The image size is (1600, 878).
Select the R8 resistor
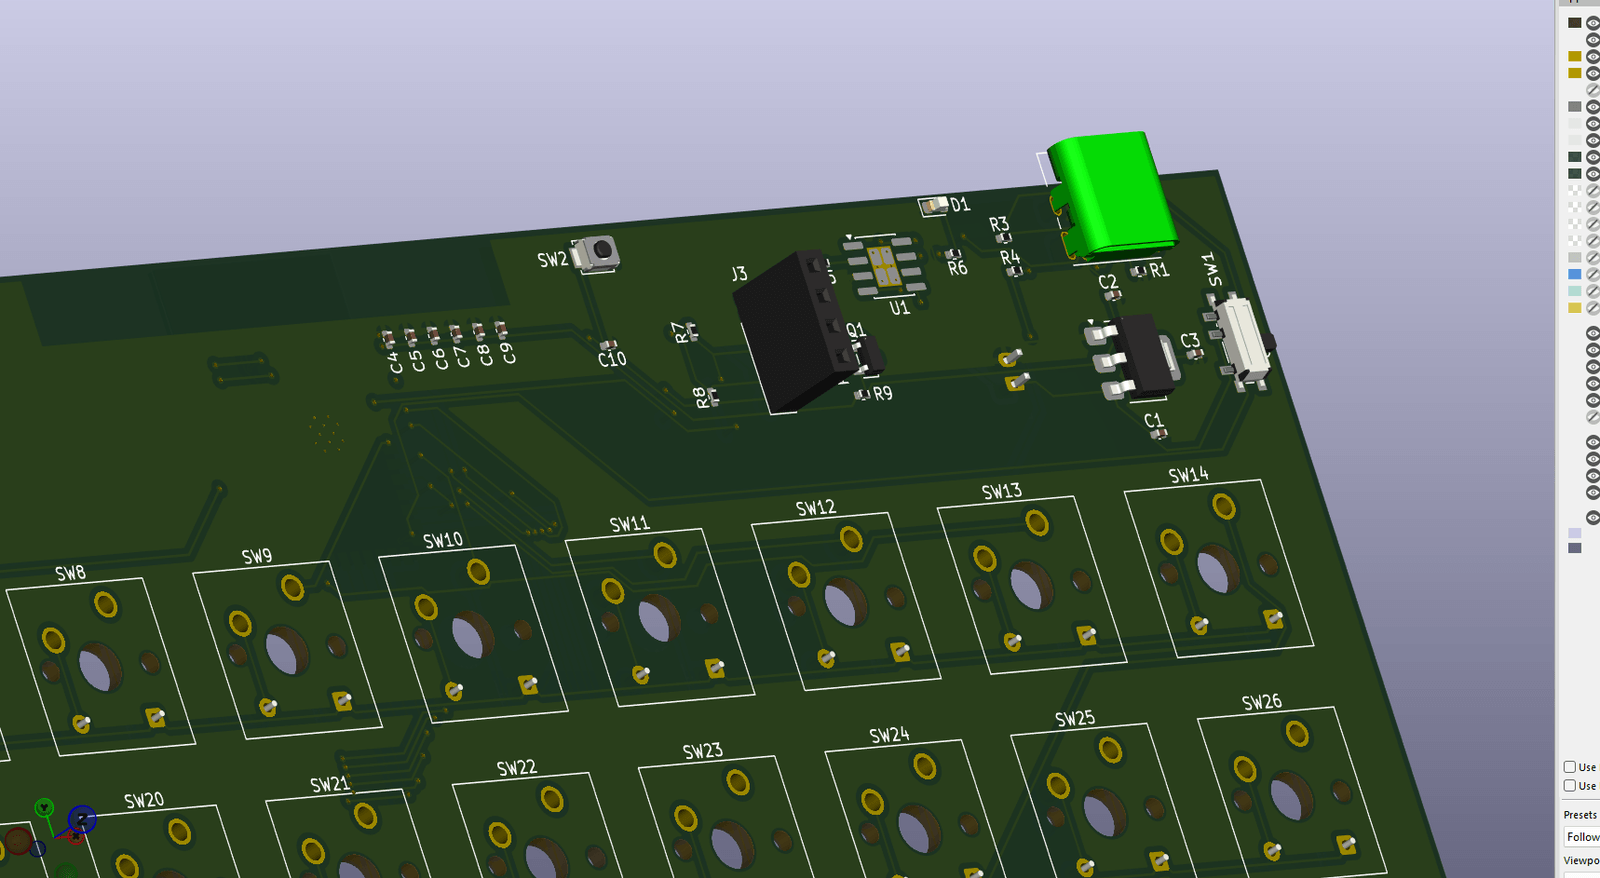click(713, 396)
